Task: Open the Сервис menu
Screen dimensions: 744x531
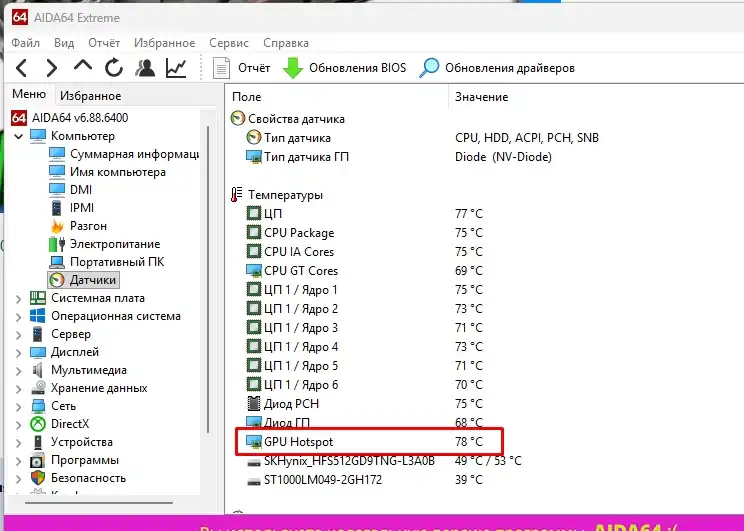Action: pyautogui.click(x=229, y=43)
